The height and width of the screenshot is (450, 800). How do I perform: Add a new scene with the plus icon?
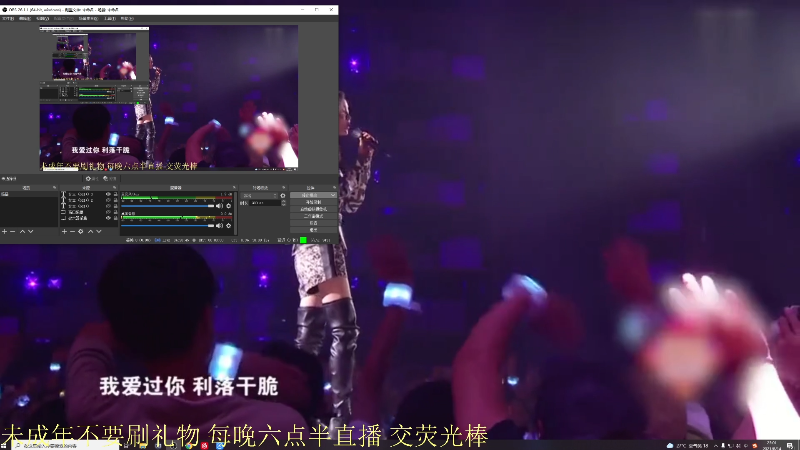coord(5,232)
